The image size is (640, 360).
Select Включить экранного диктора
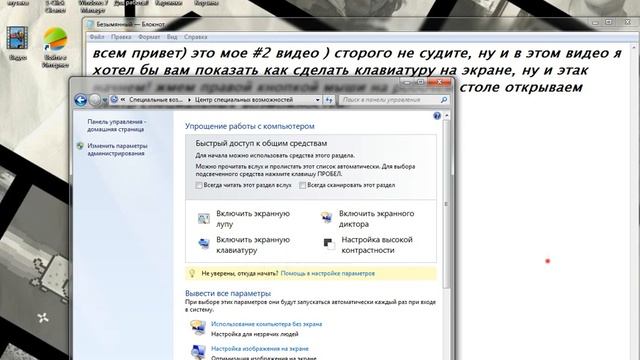[x=376, y=219]
